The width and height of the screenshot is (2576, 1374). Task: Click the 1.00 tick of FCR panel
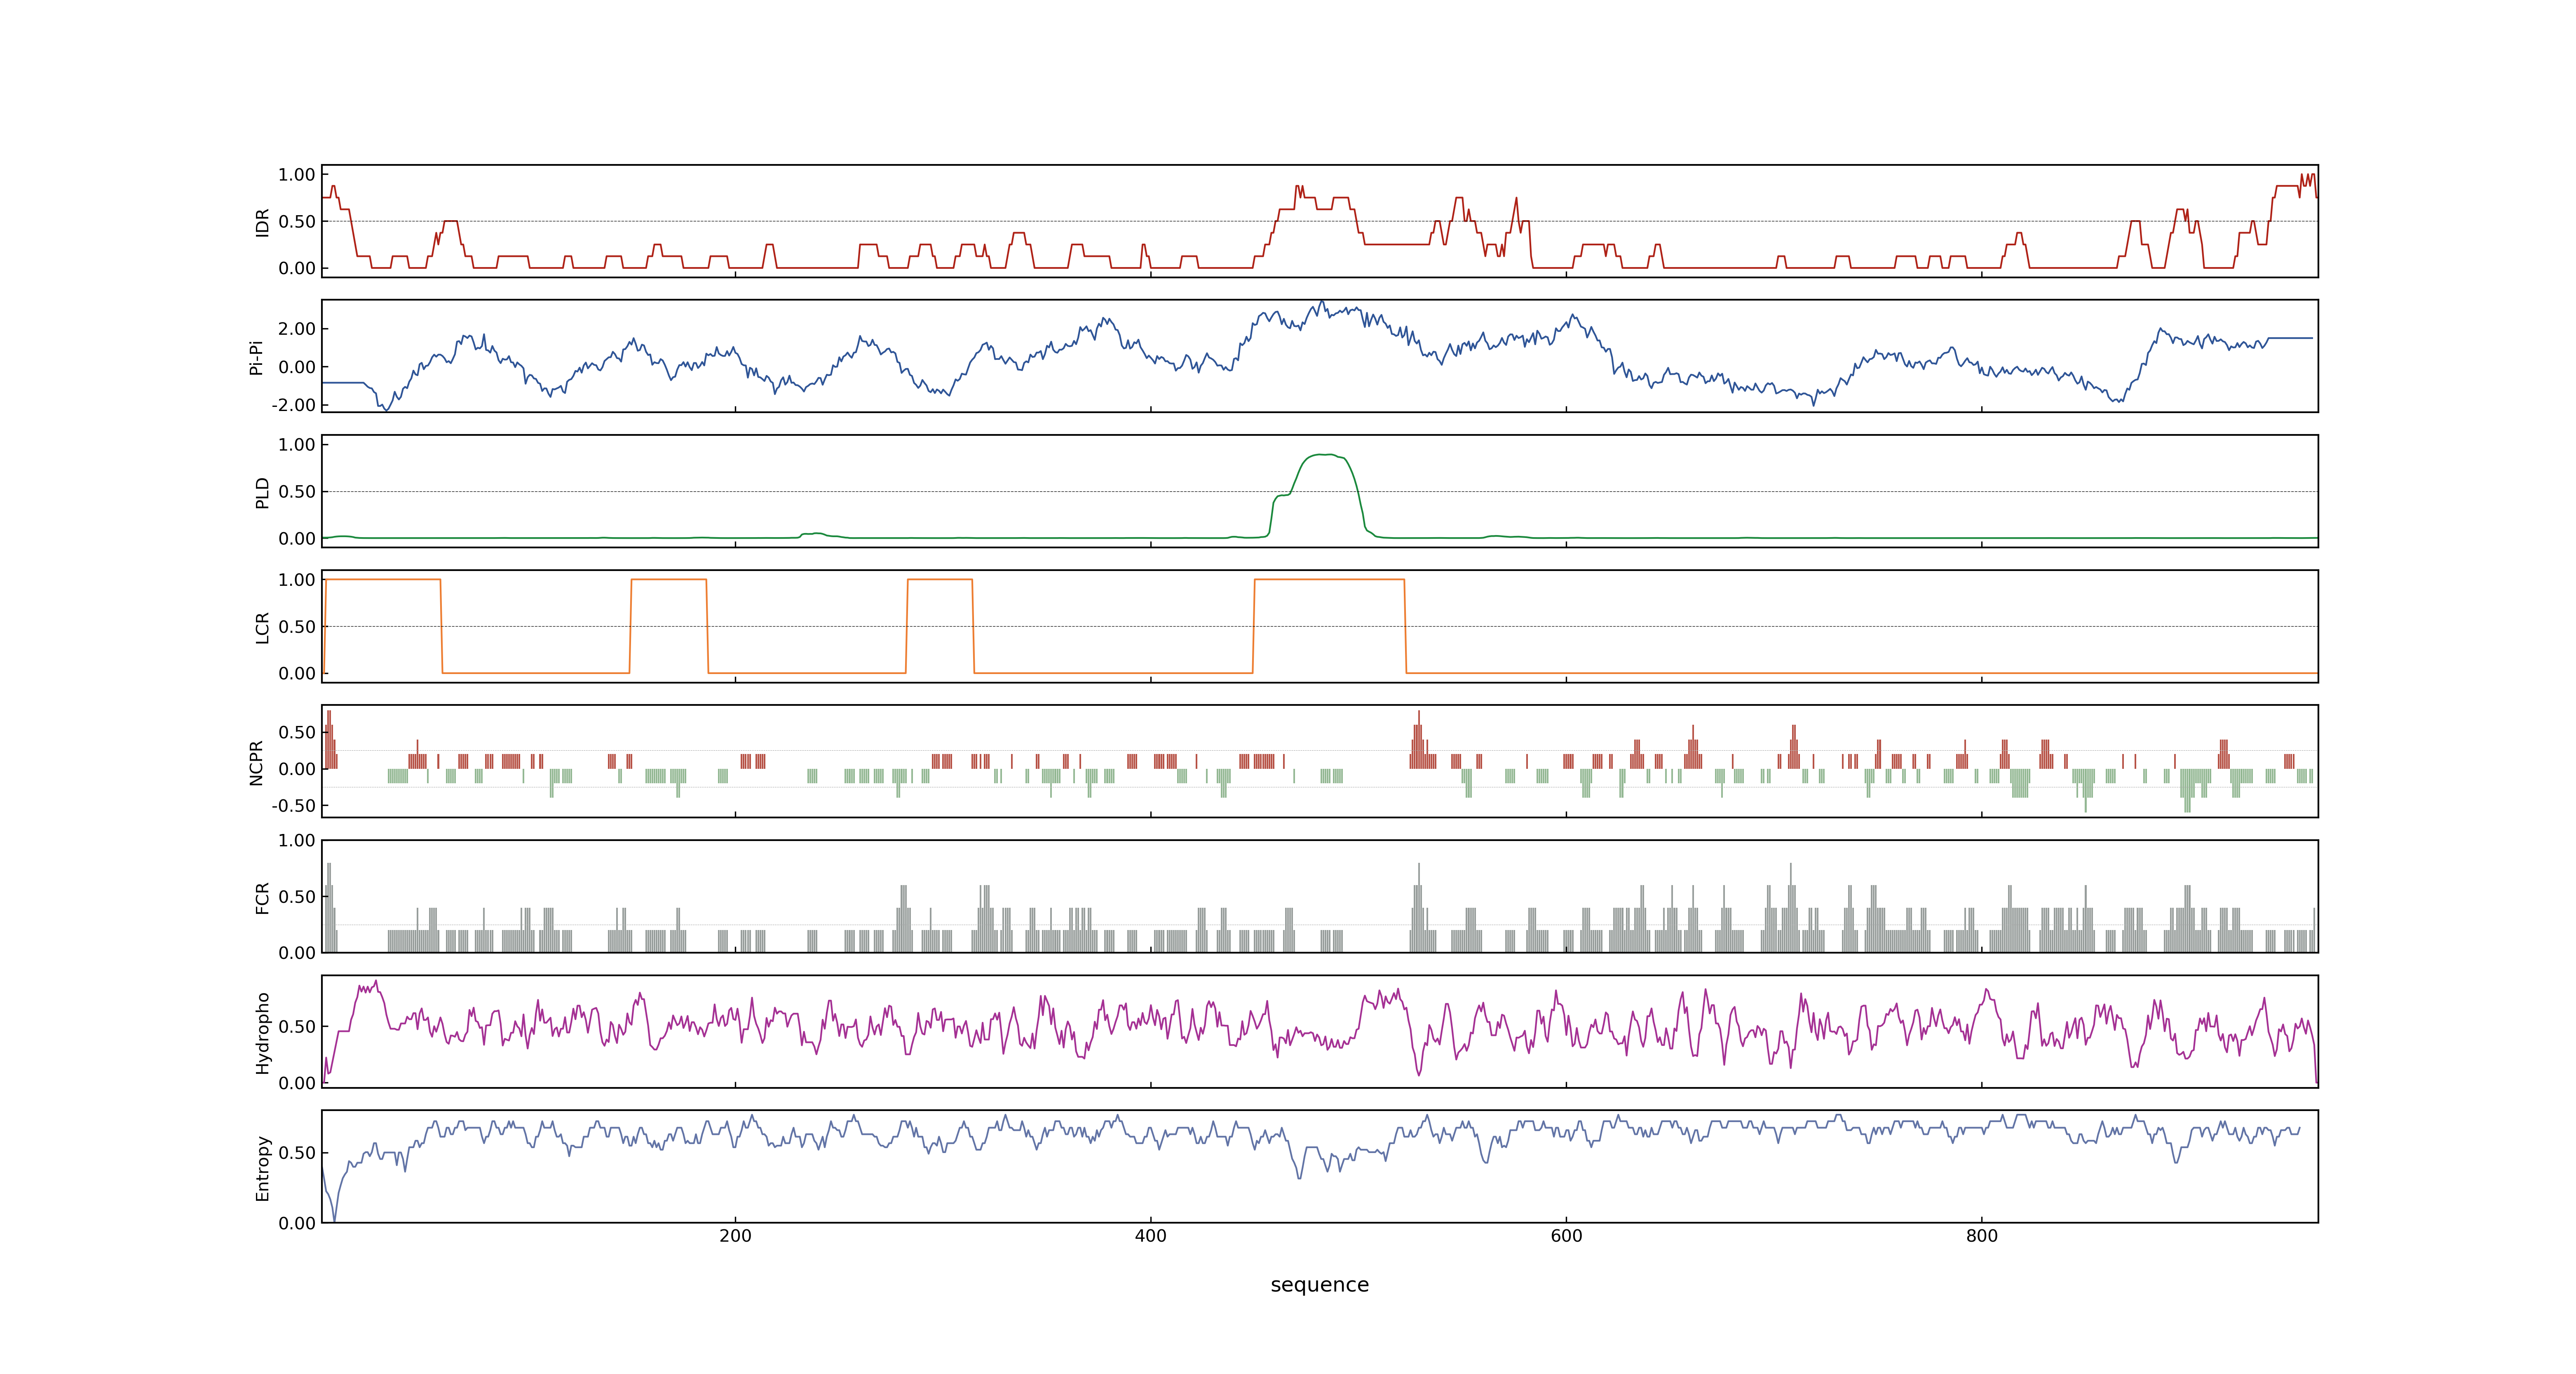tap(297, 840)
